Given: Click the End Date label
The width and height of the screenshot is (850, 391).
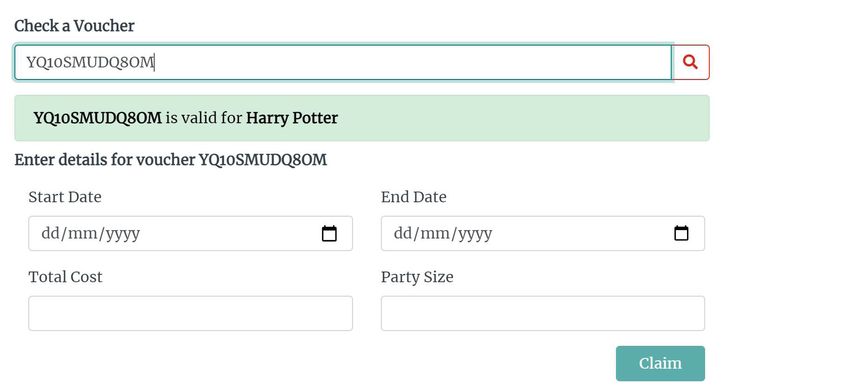Looking at the screenshot, I should point(414,197).
